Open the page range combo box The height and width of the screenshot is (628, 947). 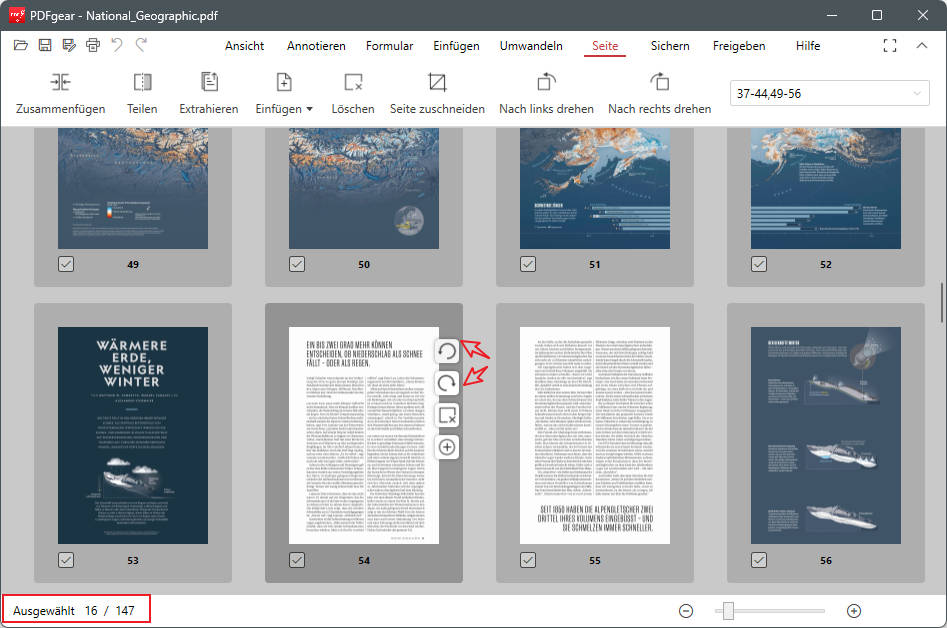click(x=828, y=91)
